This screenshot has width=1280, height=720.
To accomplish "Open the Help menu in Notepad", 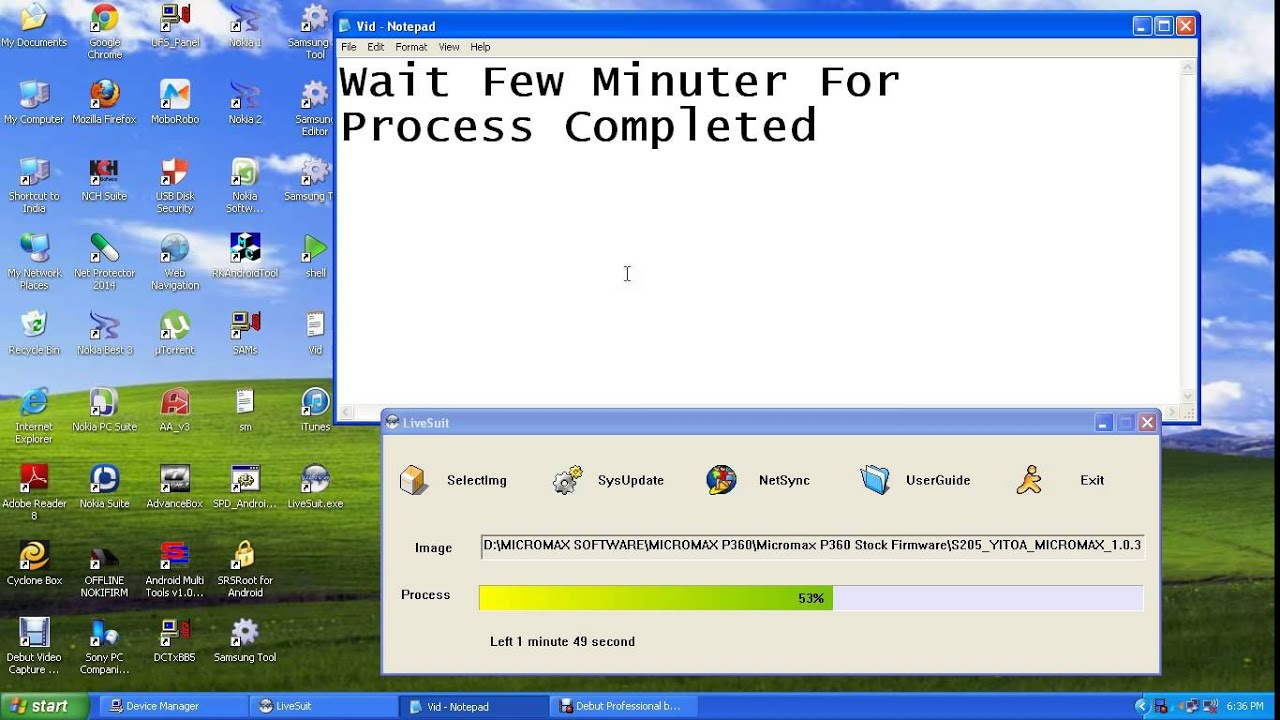I will [480, 47].
